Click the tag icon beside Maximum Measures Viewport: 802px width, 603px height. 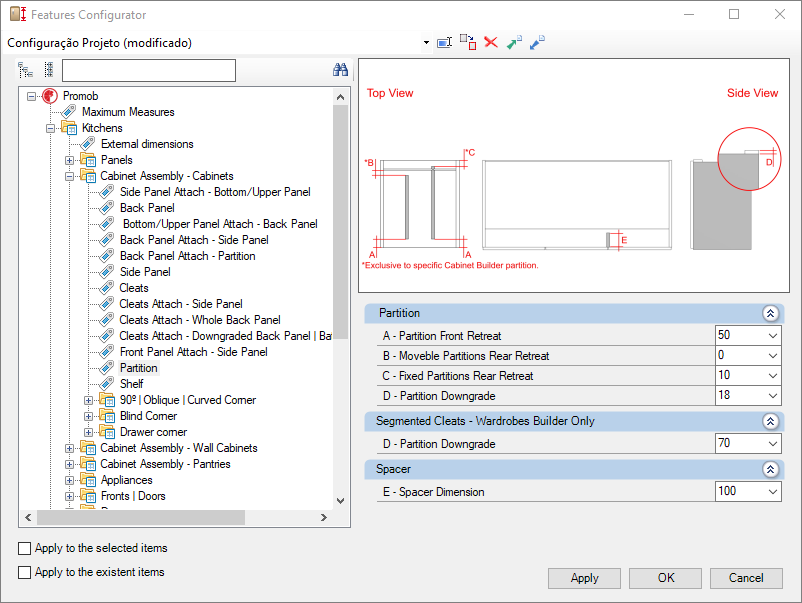click(x=69, y=111)
